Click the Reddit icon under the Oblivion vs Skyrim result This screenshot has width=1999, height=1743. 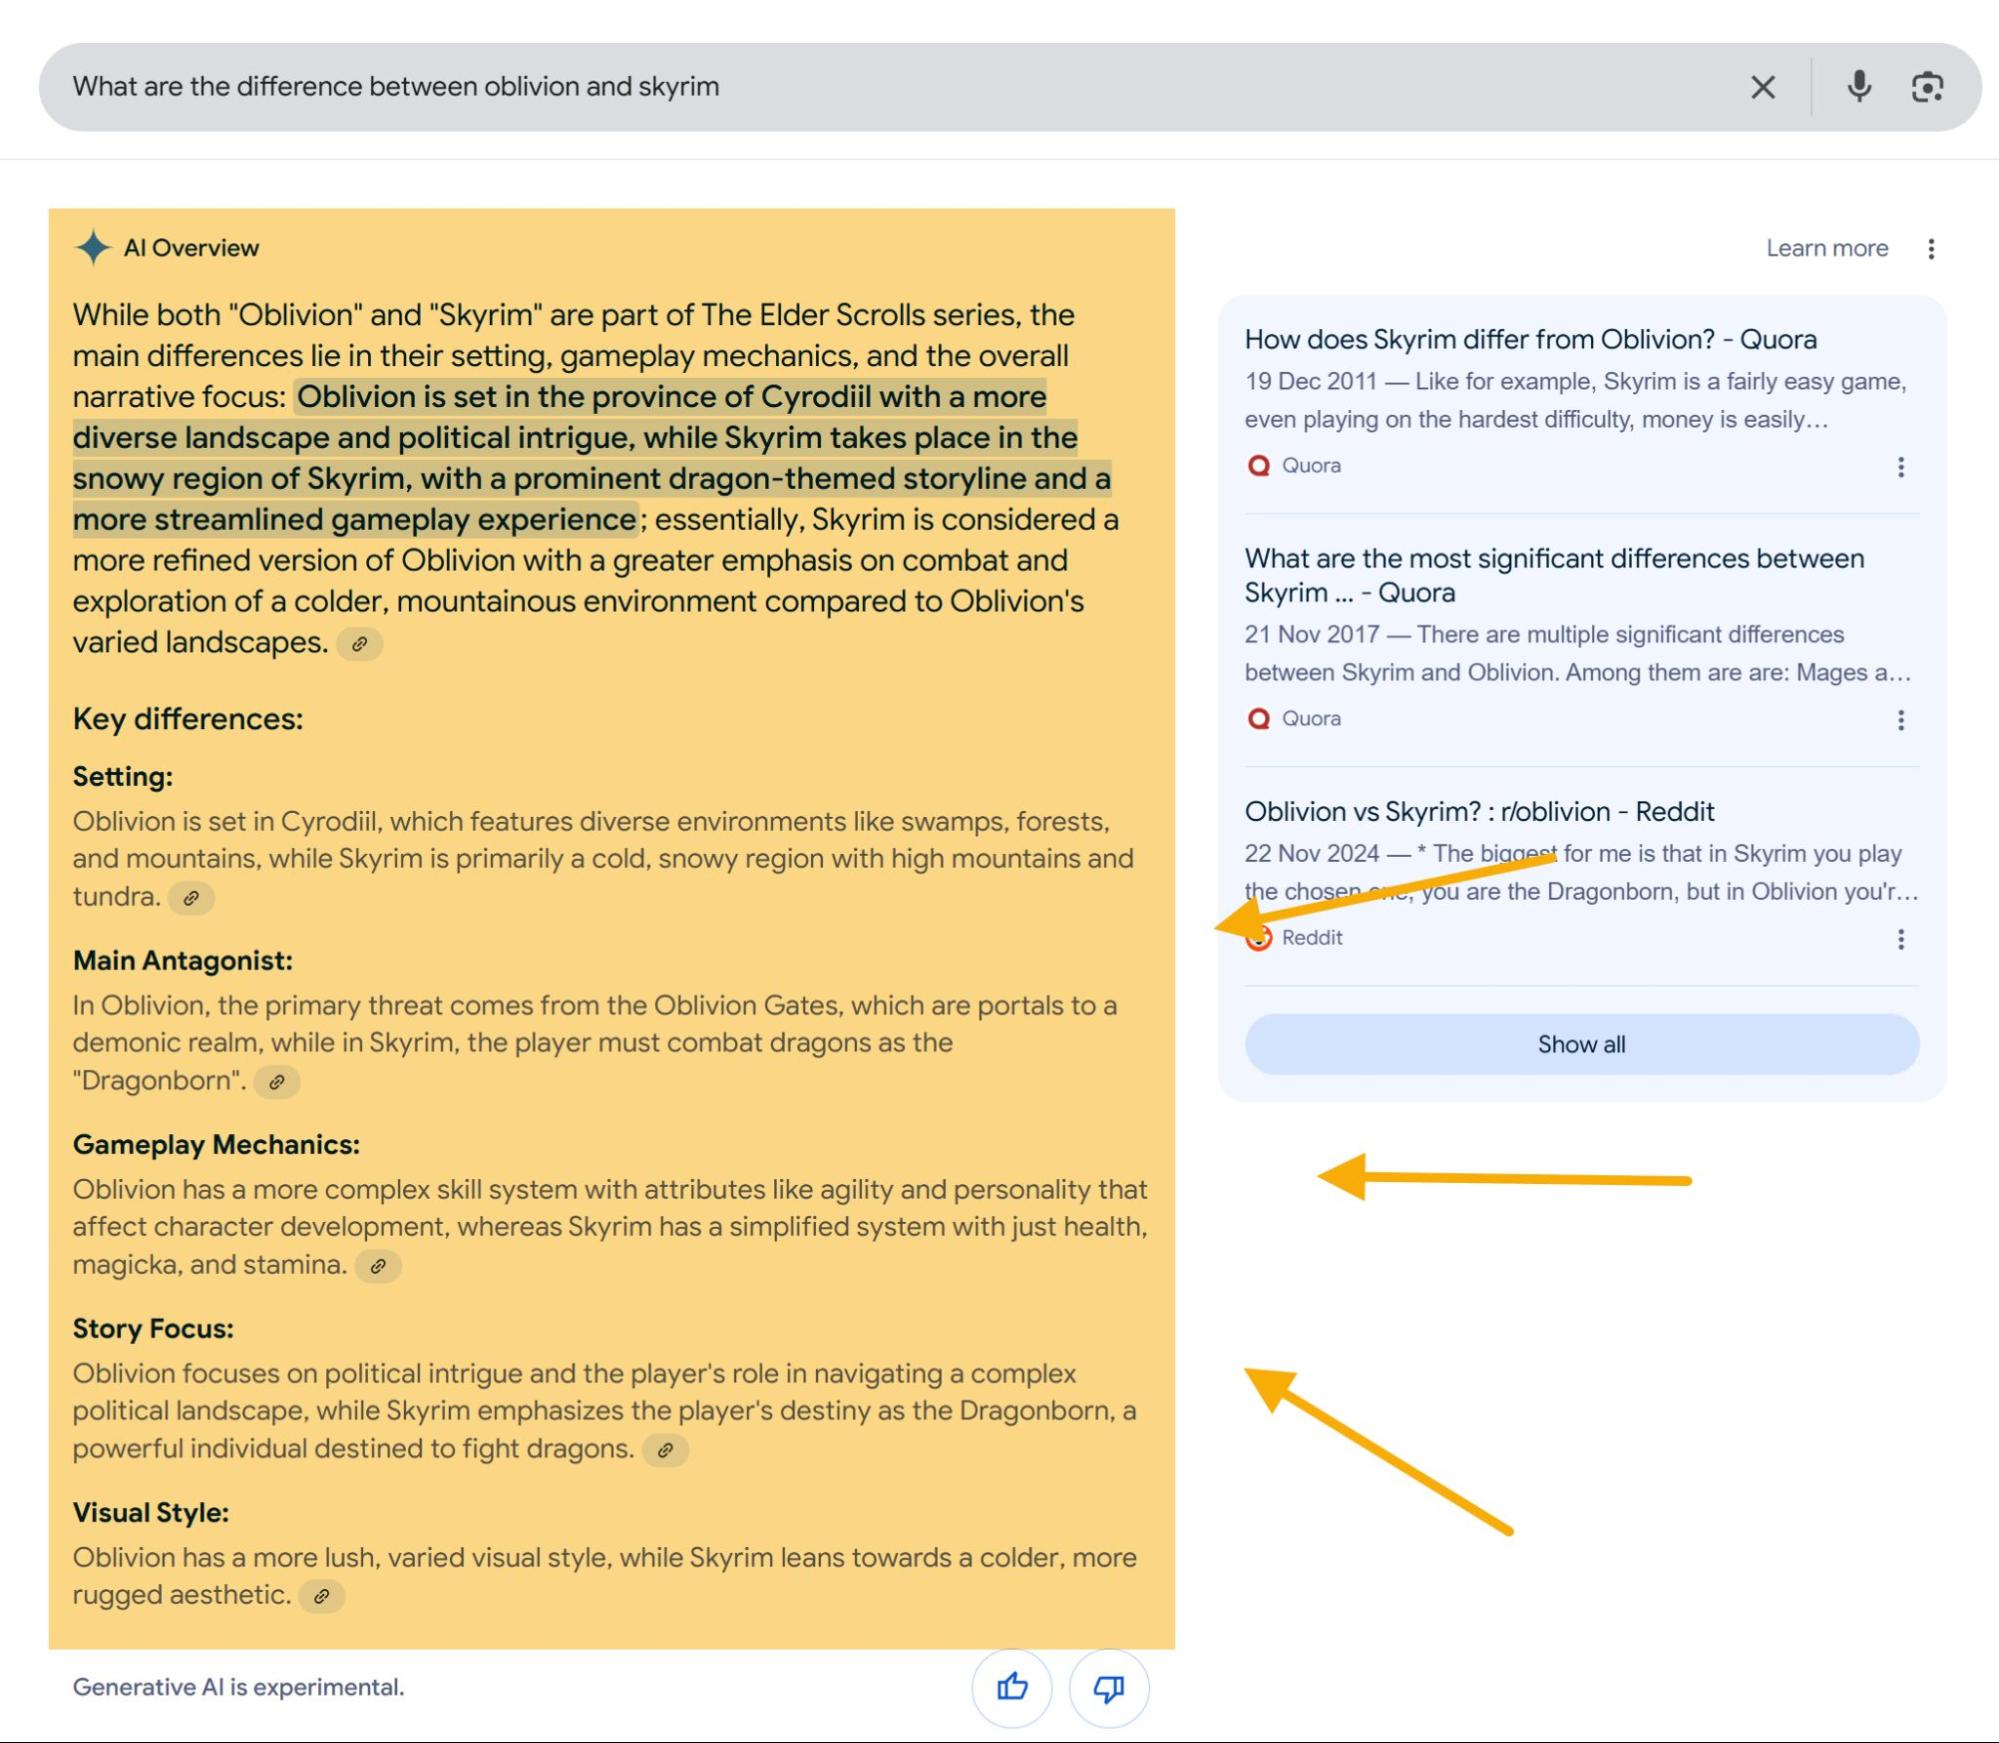click(1259, 937)
